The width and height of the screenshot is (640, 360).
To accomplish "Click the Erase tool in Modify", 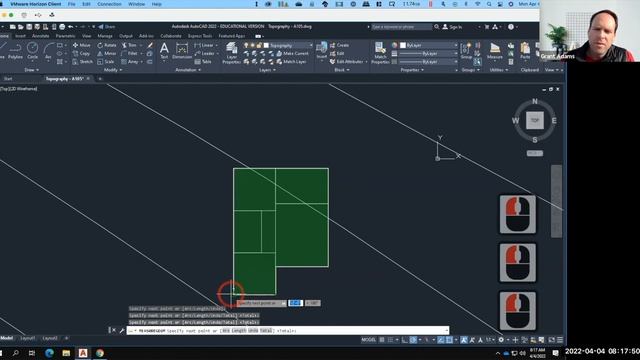I will (150, 45).
